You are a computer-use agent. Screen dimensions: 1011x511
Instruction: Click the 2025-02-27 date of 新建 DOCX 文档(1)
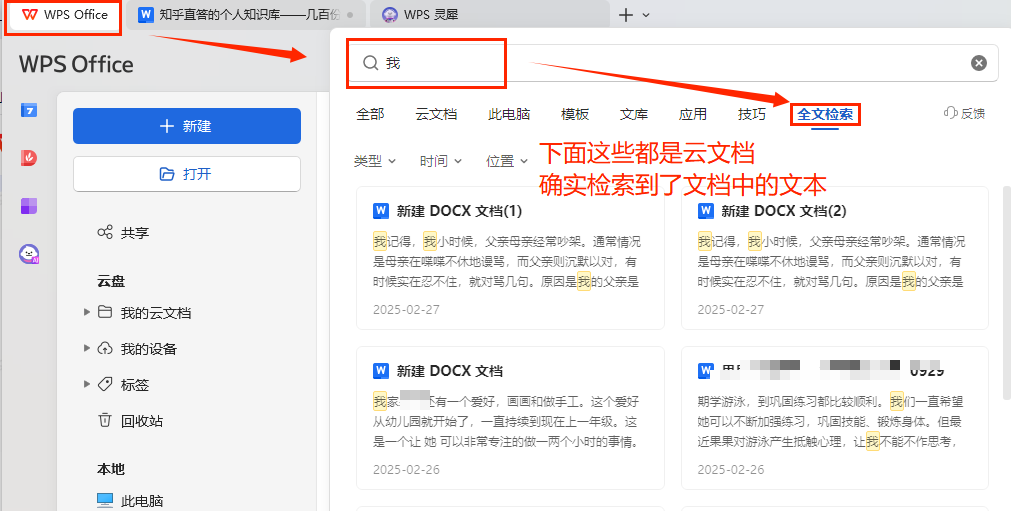point(406,309)
